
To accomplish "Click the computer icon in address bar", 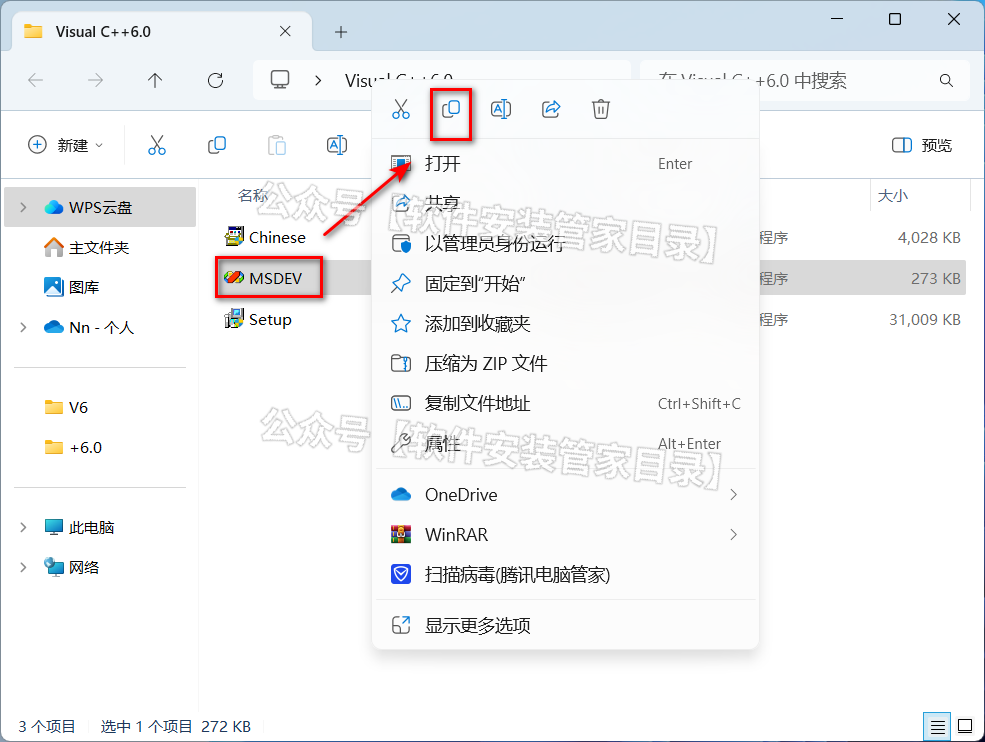I will 280,80.
